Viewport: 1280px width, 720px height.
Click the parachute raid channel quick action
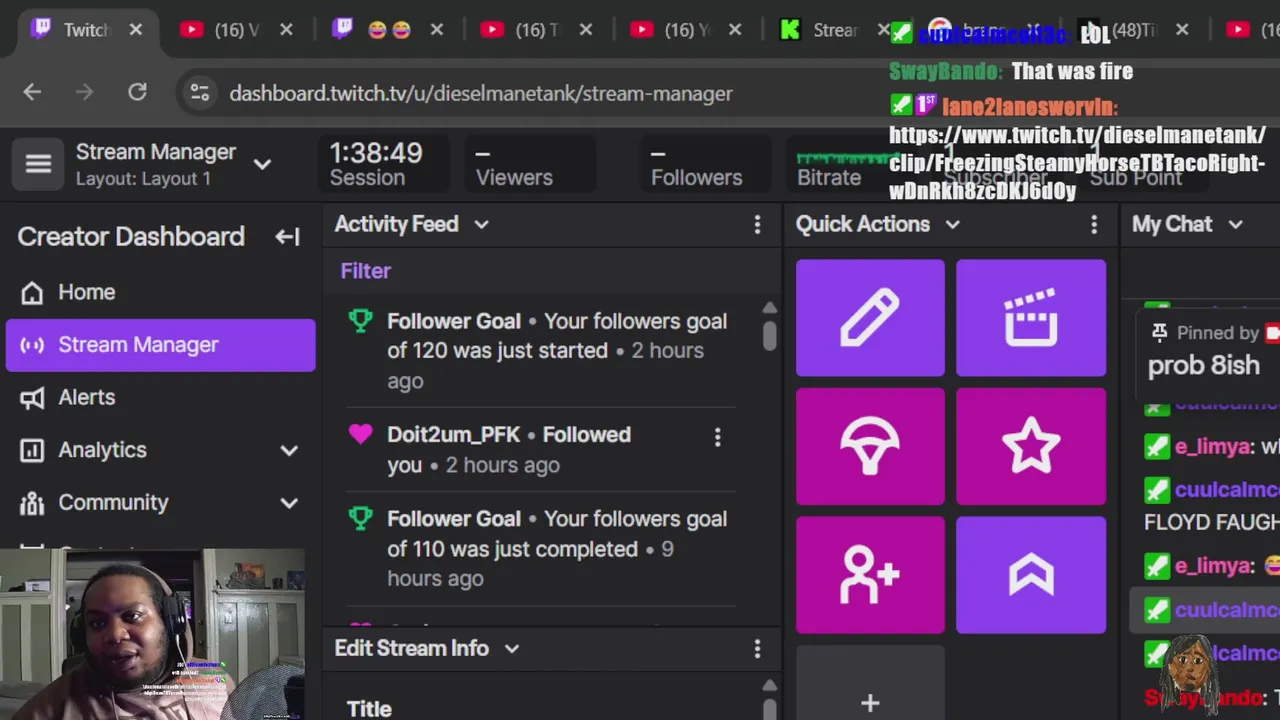(x=870, y=446)
